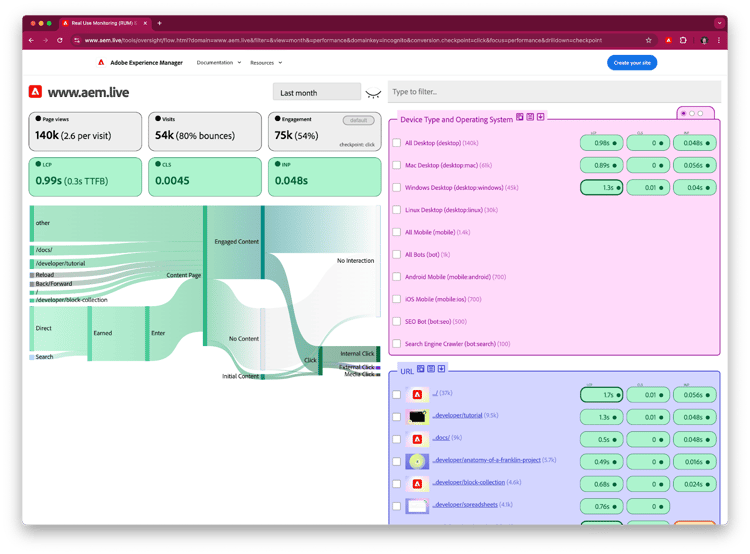Go forward using the browser forward arrow
Screen dimensions: 750x554
tap(45, 40)
